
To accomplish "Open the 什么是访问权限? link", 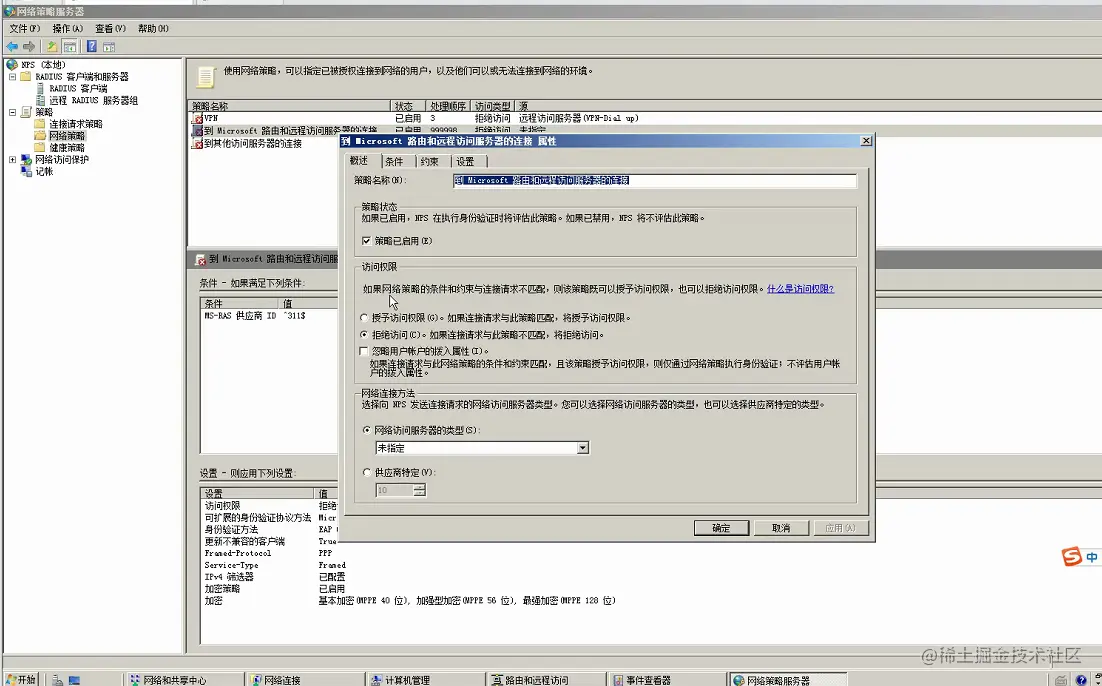I will point(800,289).
